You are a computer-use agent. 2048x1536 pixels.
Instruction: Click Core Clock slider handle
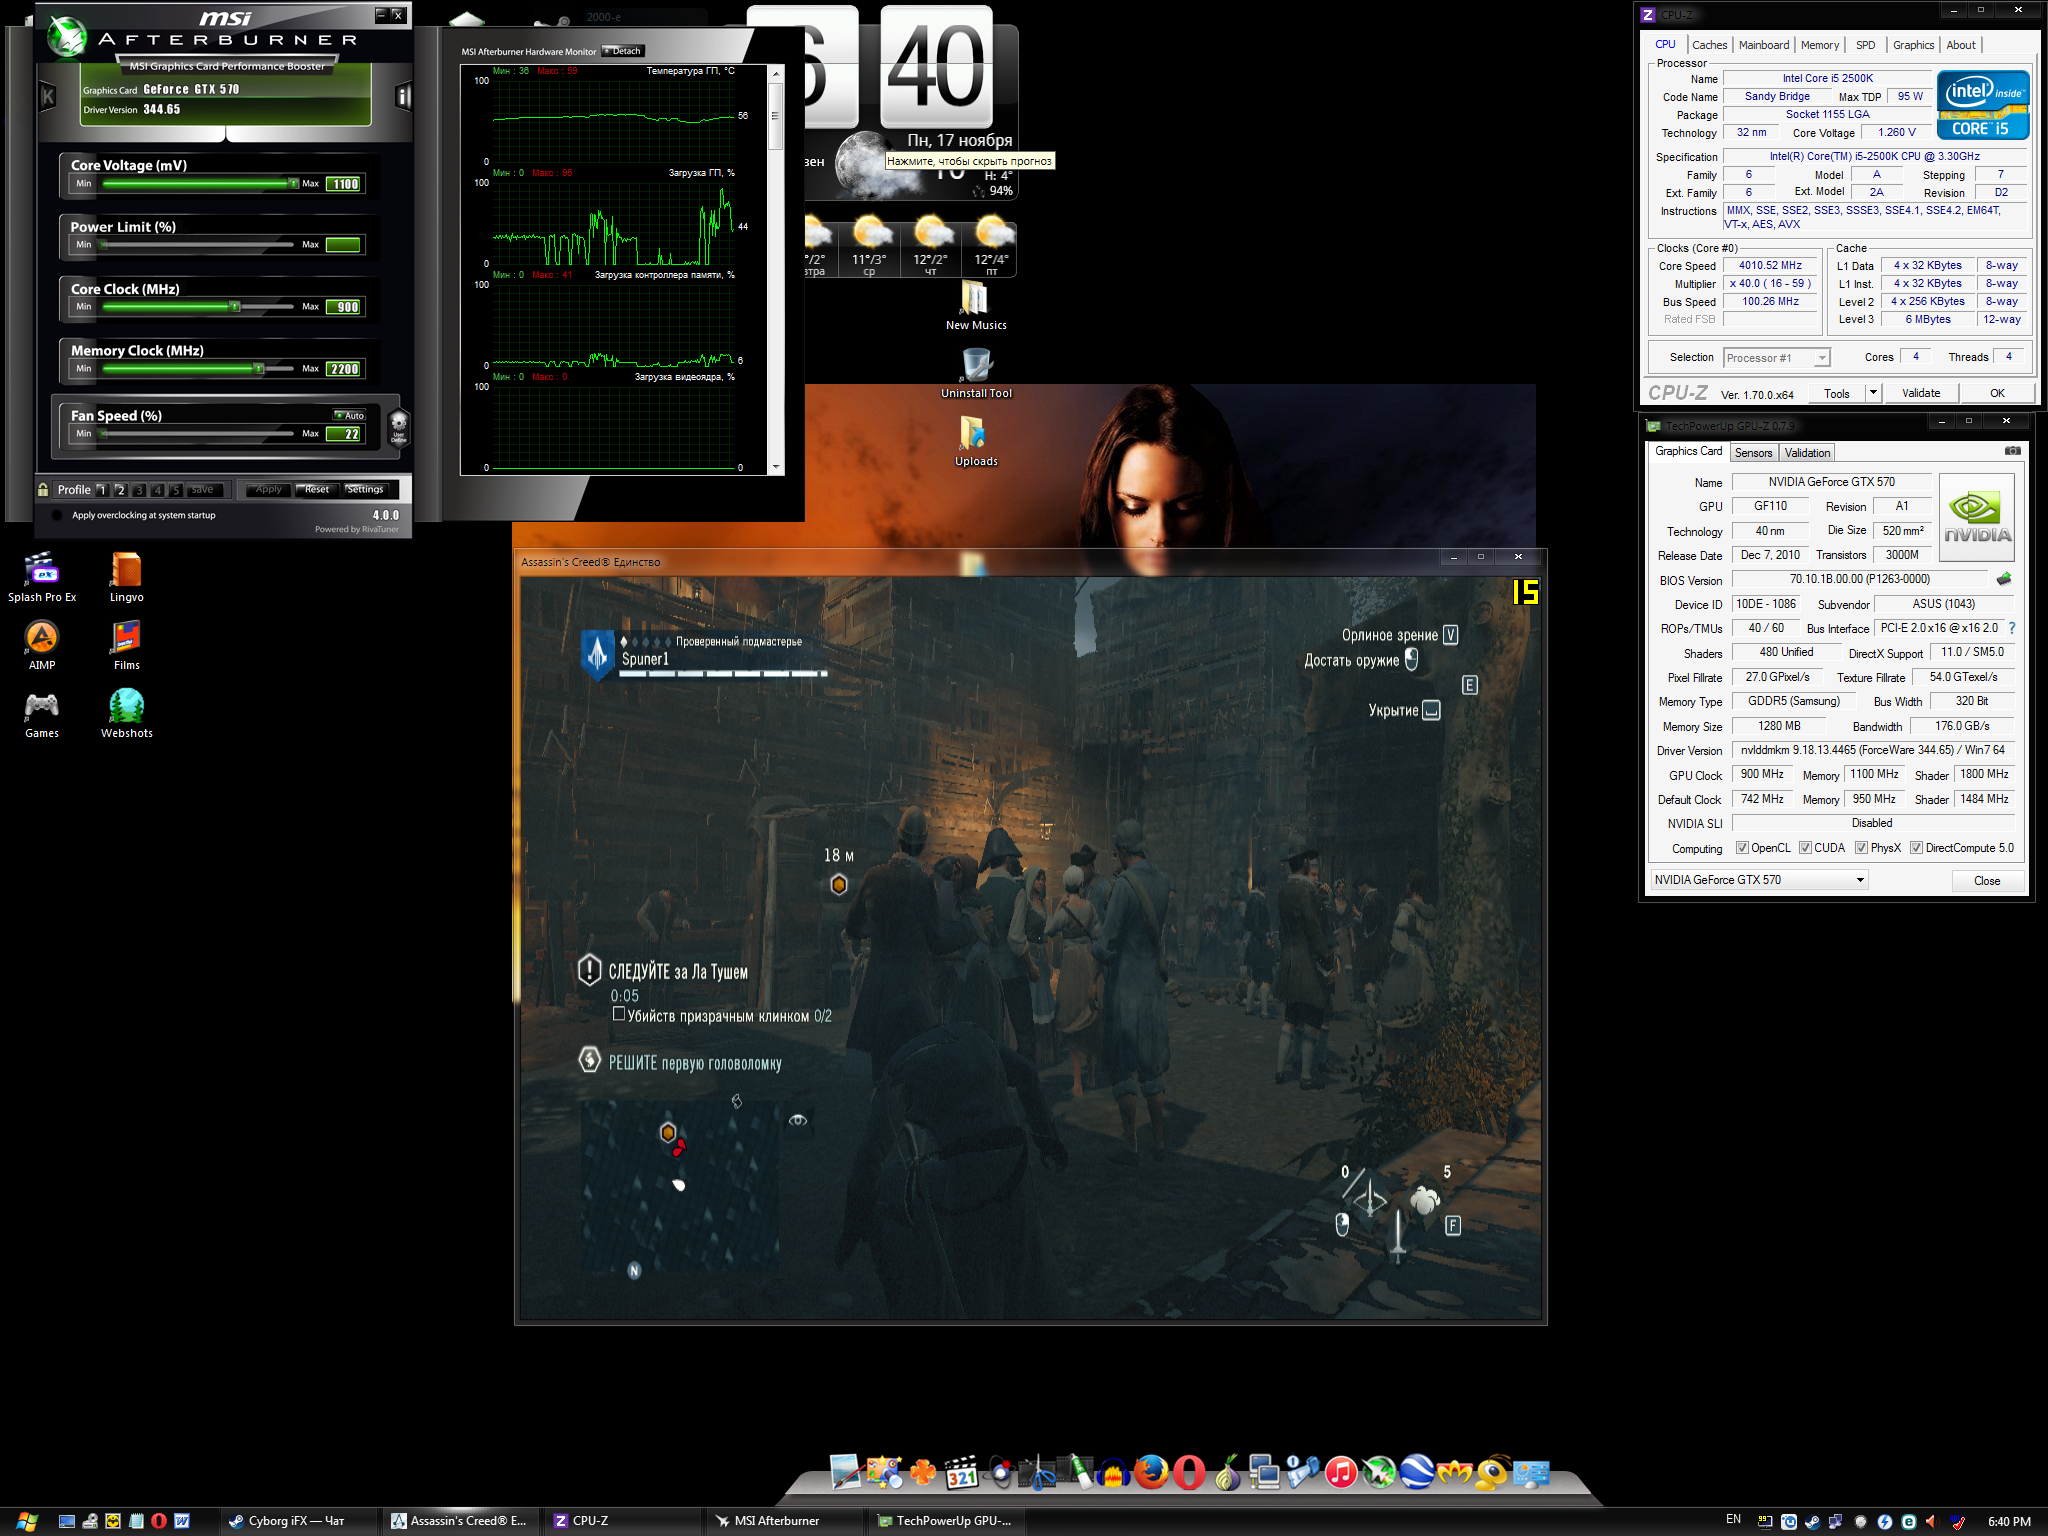coord(235,307)
